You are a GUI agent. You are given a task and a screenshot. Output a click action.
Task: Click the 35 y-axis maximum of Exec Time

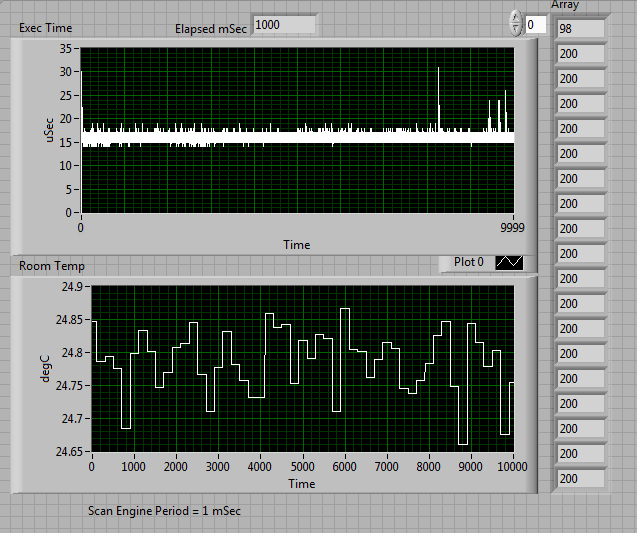(66, 49)
